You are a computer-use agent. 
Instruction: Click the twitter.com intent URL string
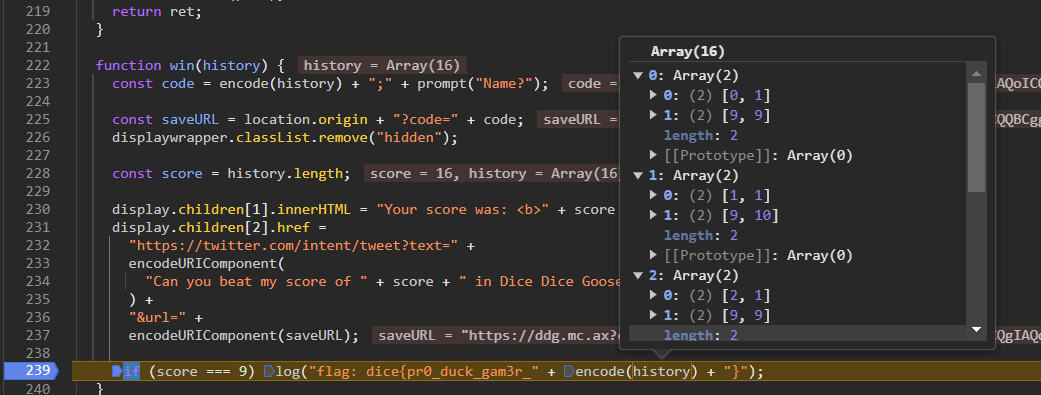pyautogui.click(x=294, y=245)
